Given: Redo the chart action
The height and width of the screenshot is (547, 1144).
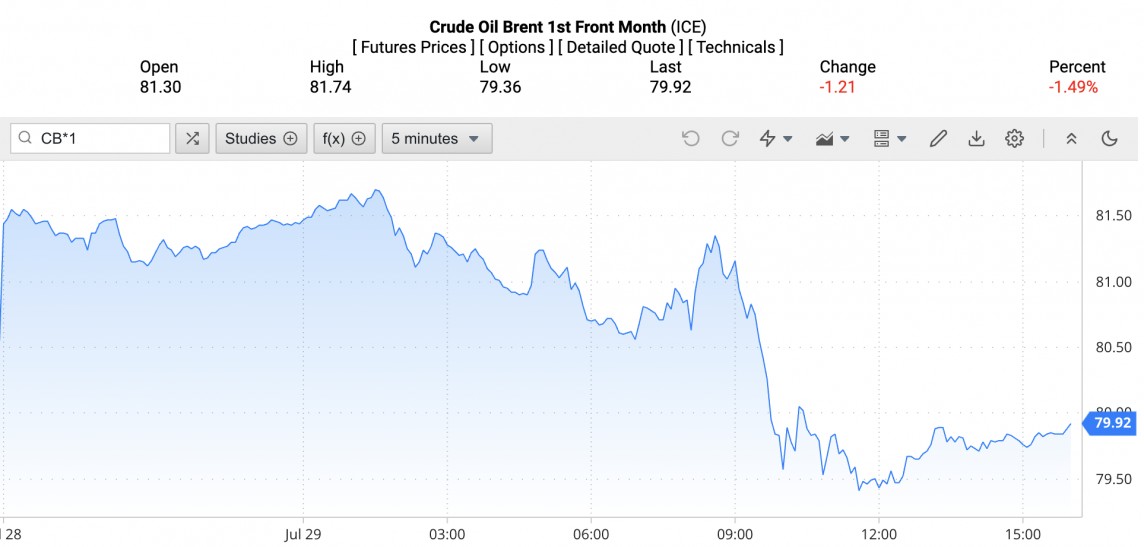Looking at the screenshot, I should click(730, 139).
